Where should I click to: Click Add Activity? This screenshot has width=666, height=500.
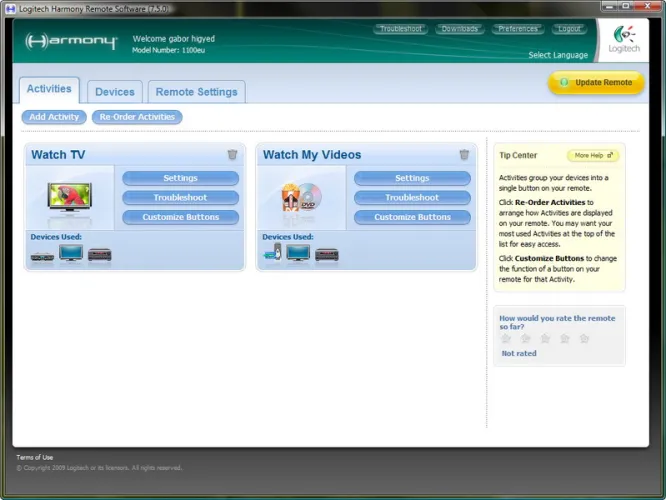click(x=54, y=117)
